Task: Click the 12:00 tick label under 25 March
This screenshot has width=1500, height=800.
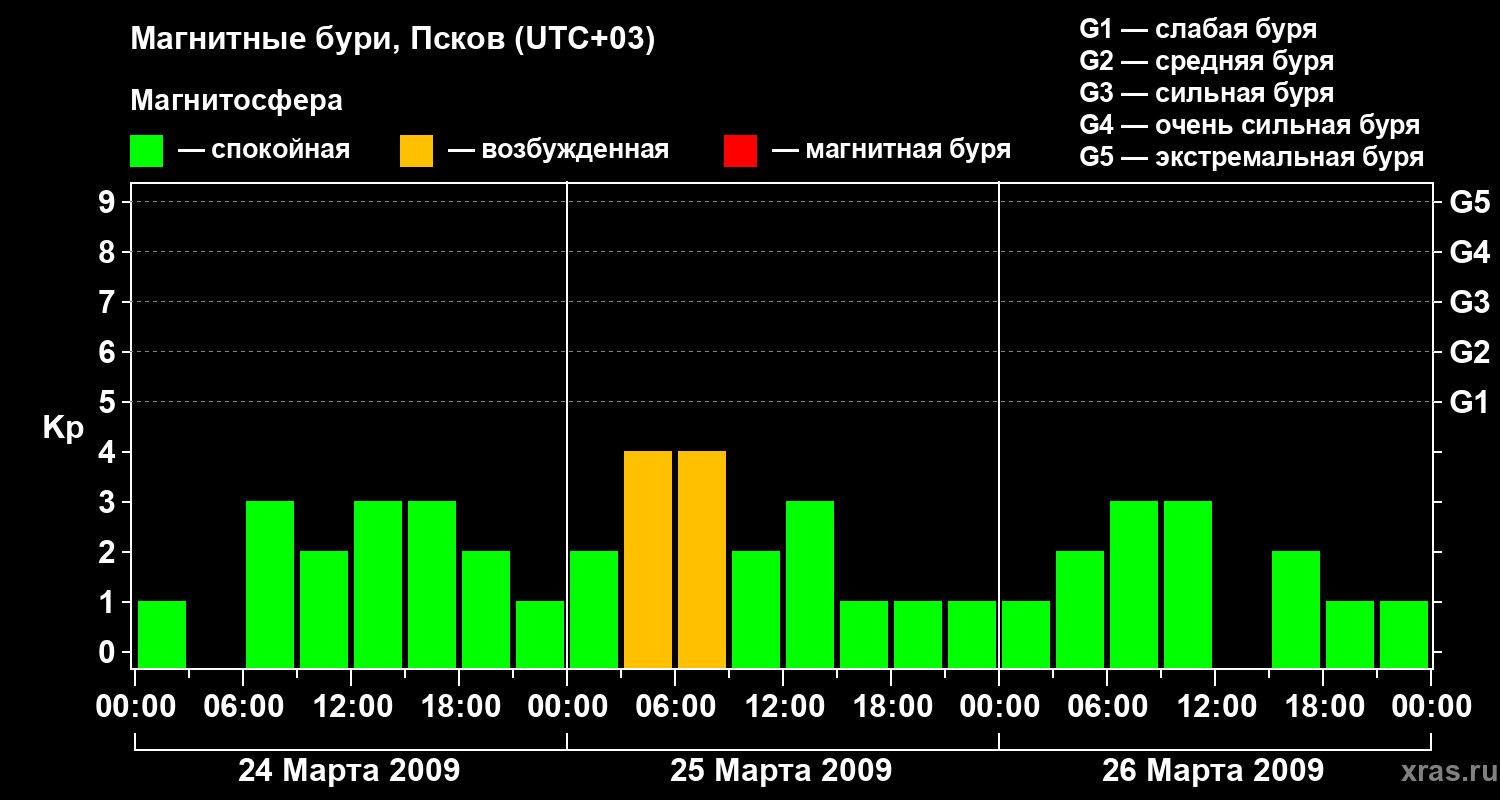Action: pos(783,707)
